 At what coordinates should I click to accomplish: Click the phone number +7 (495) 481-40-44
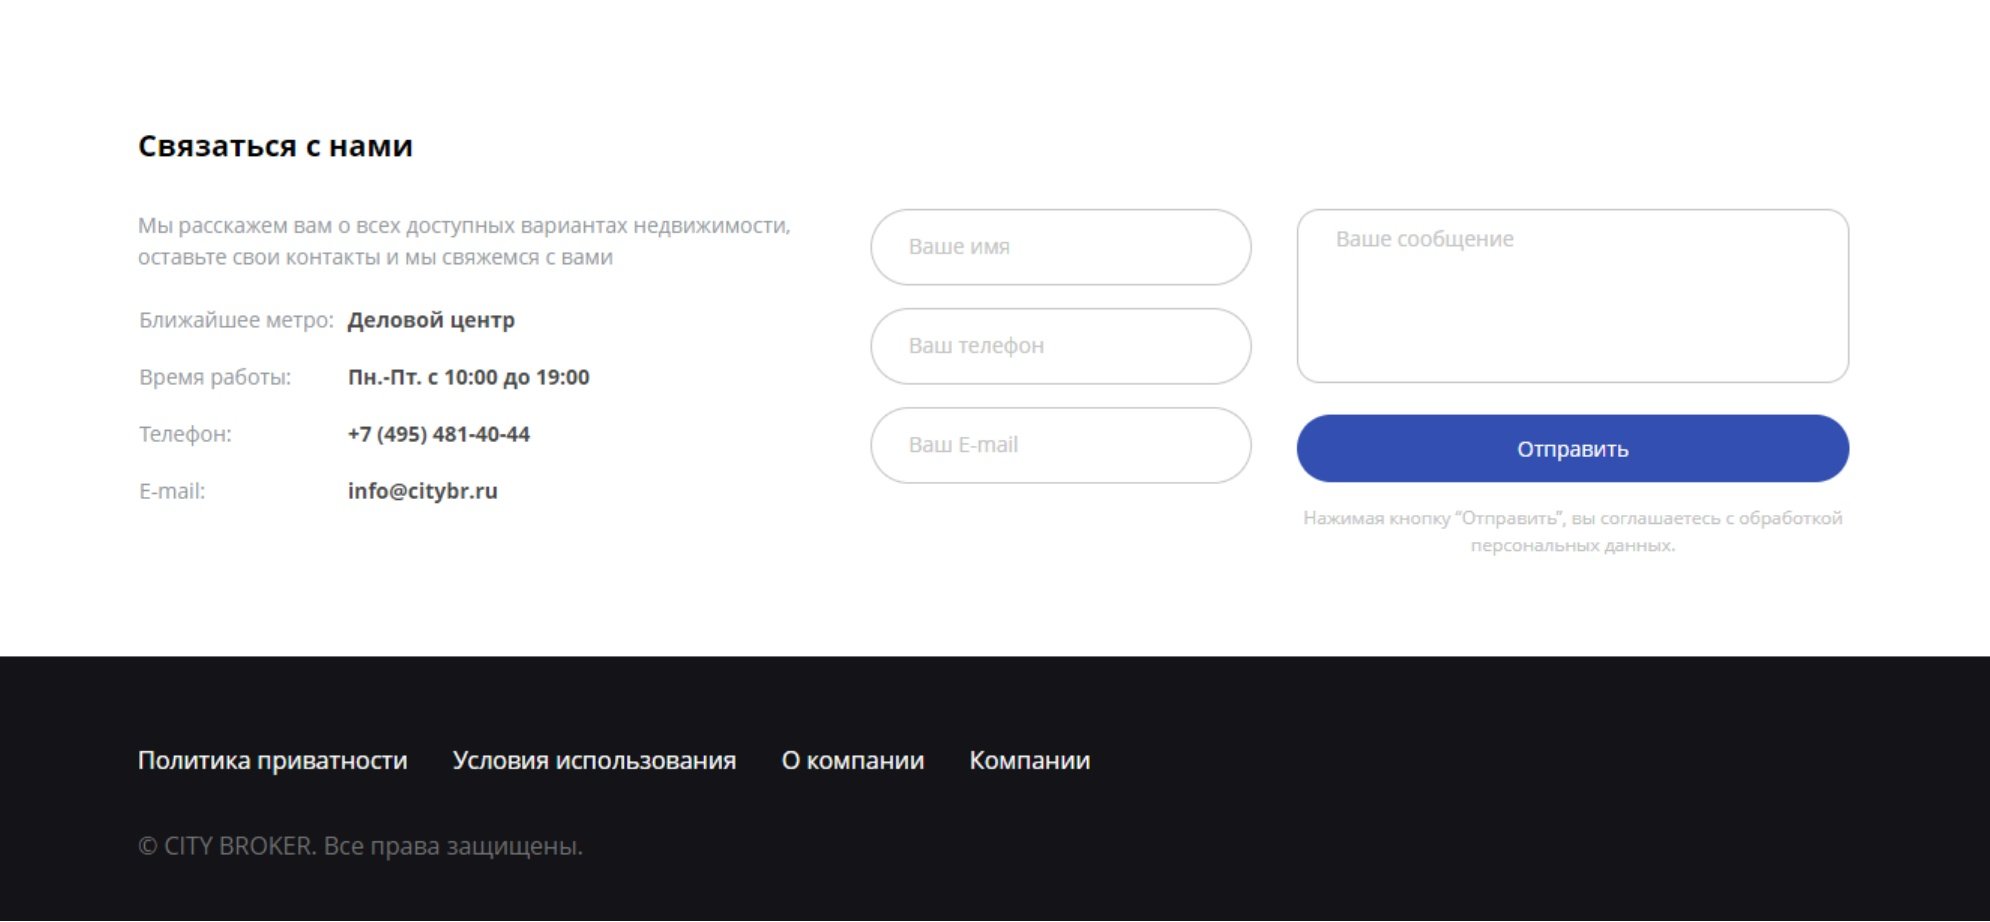pyautogui.click(x=438, y=434)
